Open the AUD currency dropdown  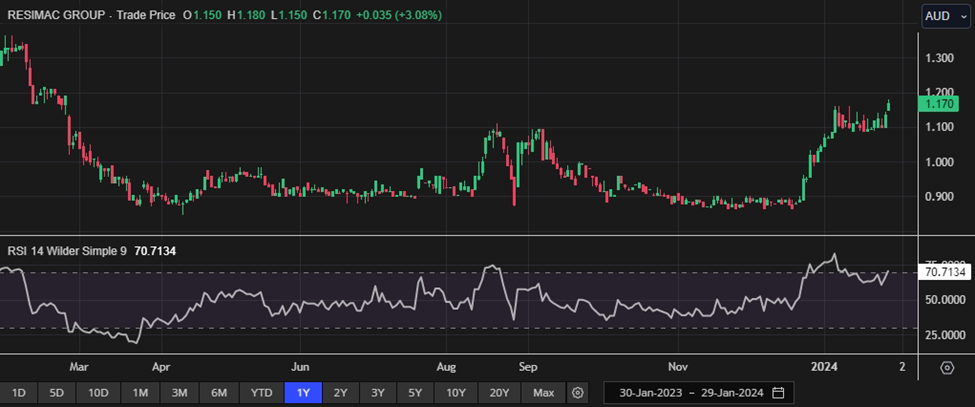coord(945,16)
